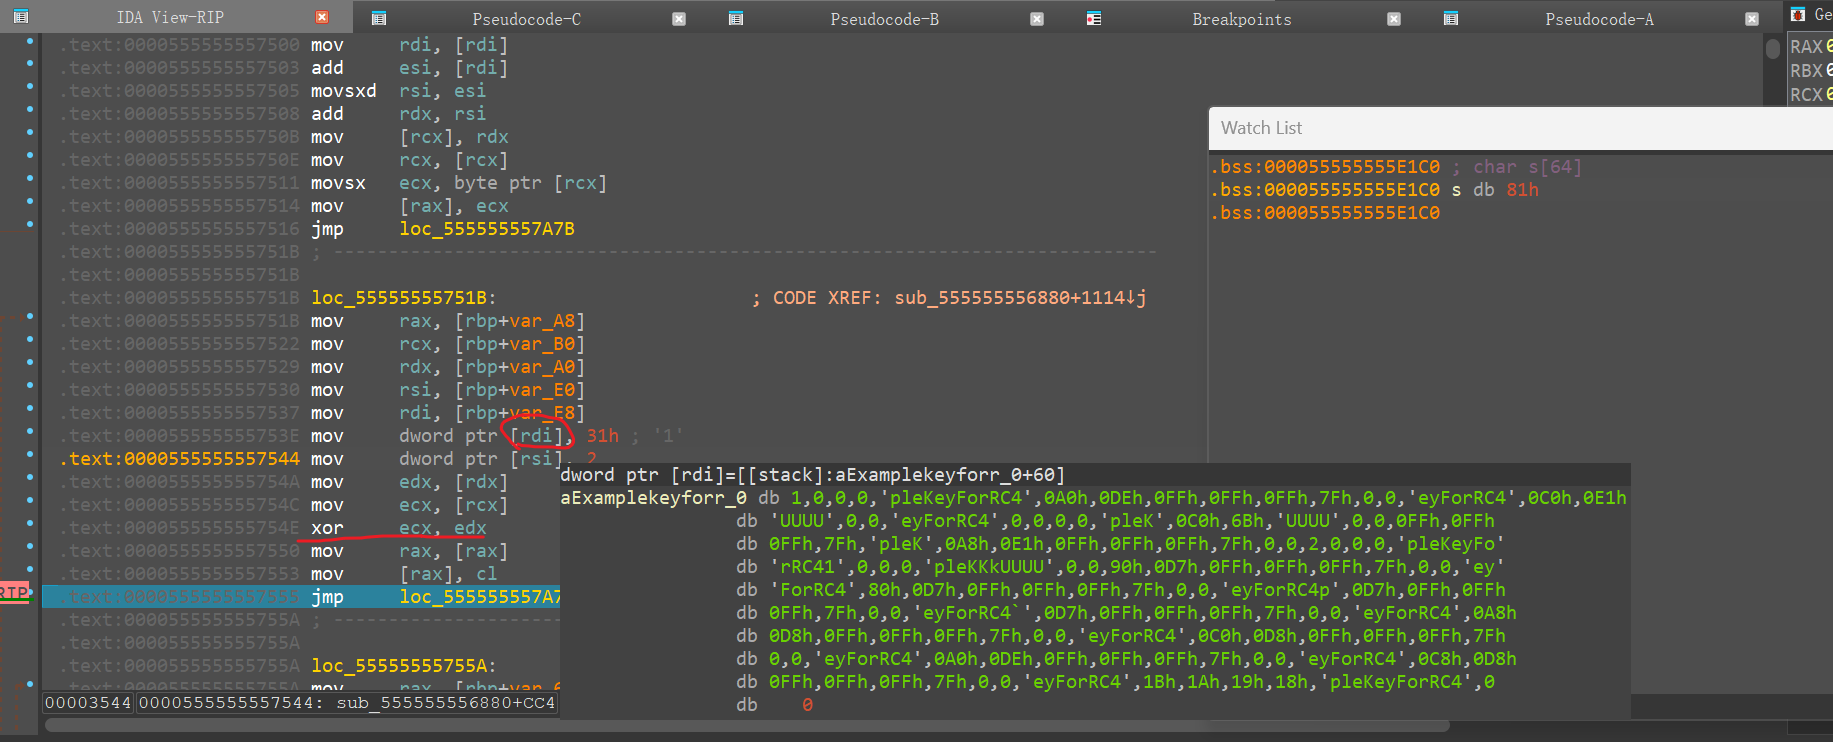Toggle breakpoint dot on xor line 754E
The image size is (1833, 742).
pos(30,524)
